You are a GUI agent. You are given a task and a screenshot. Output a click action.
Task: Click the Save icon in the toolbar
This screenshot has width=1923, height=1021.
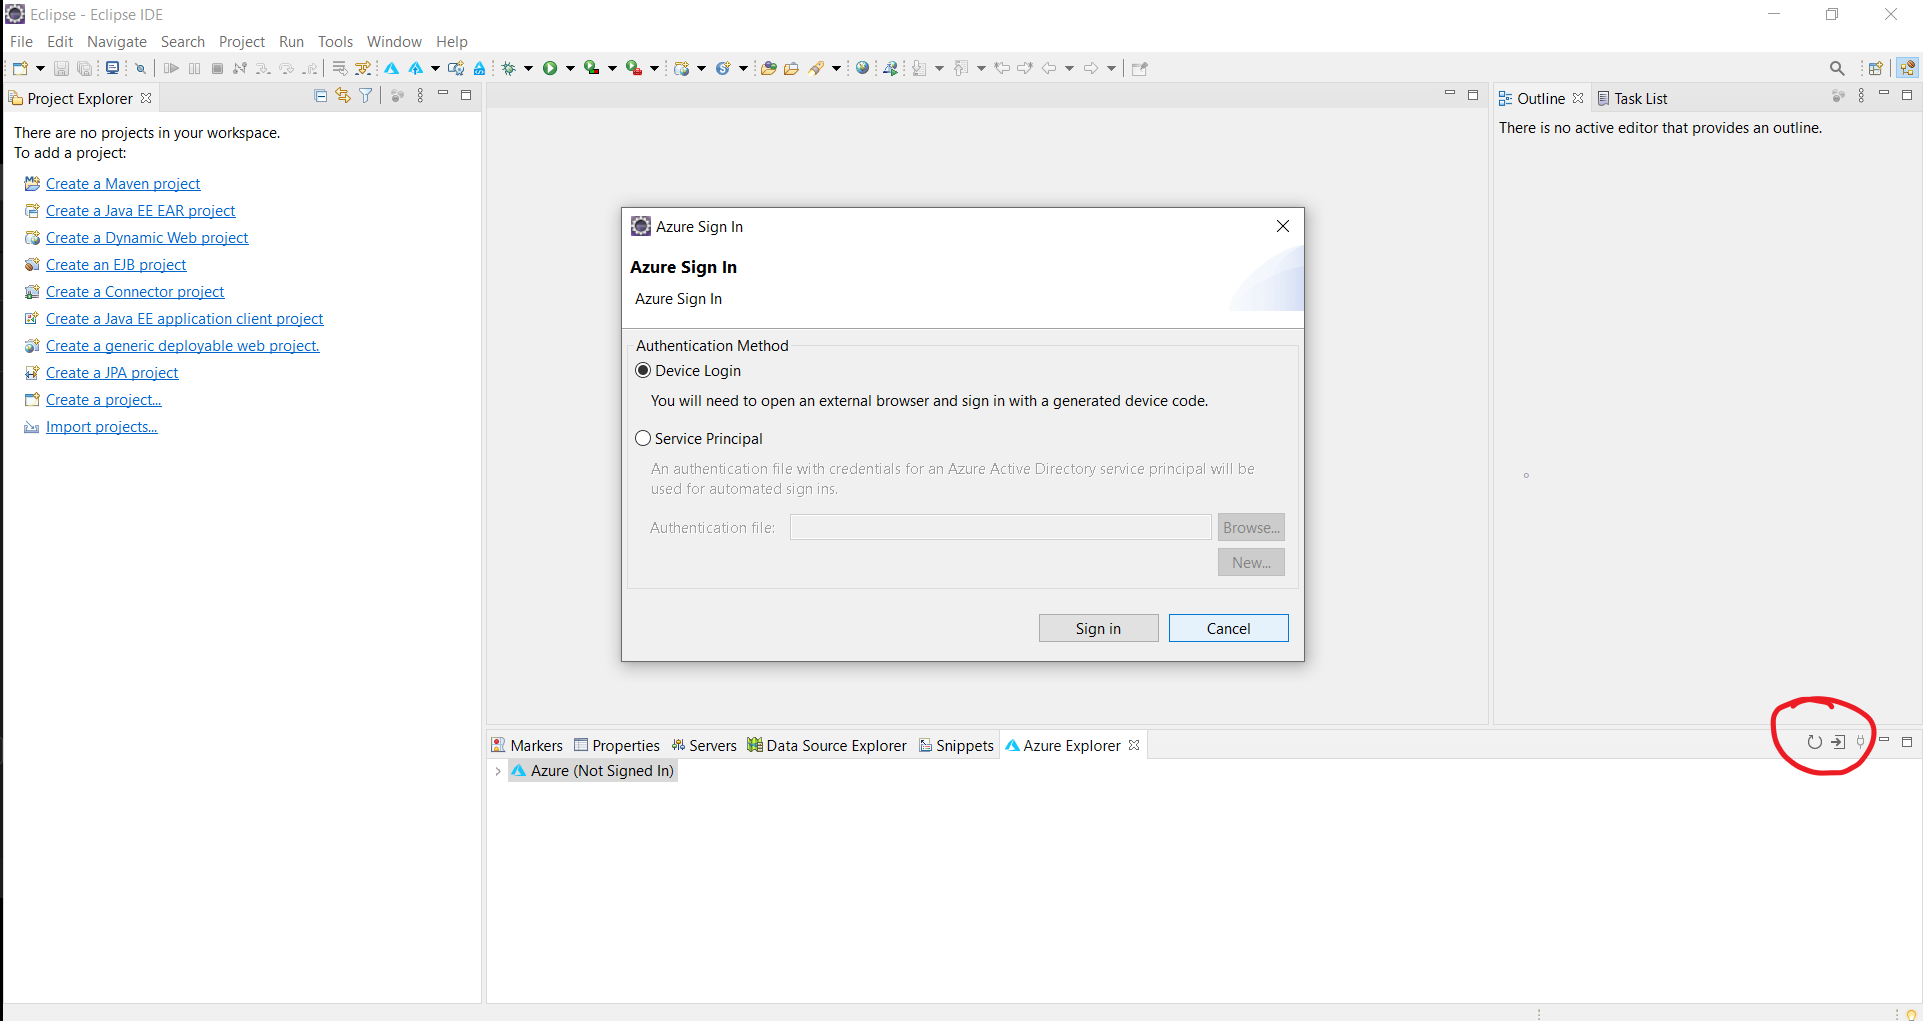pos(61,68)
